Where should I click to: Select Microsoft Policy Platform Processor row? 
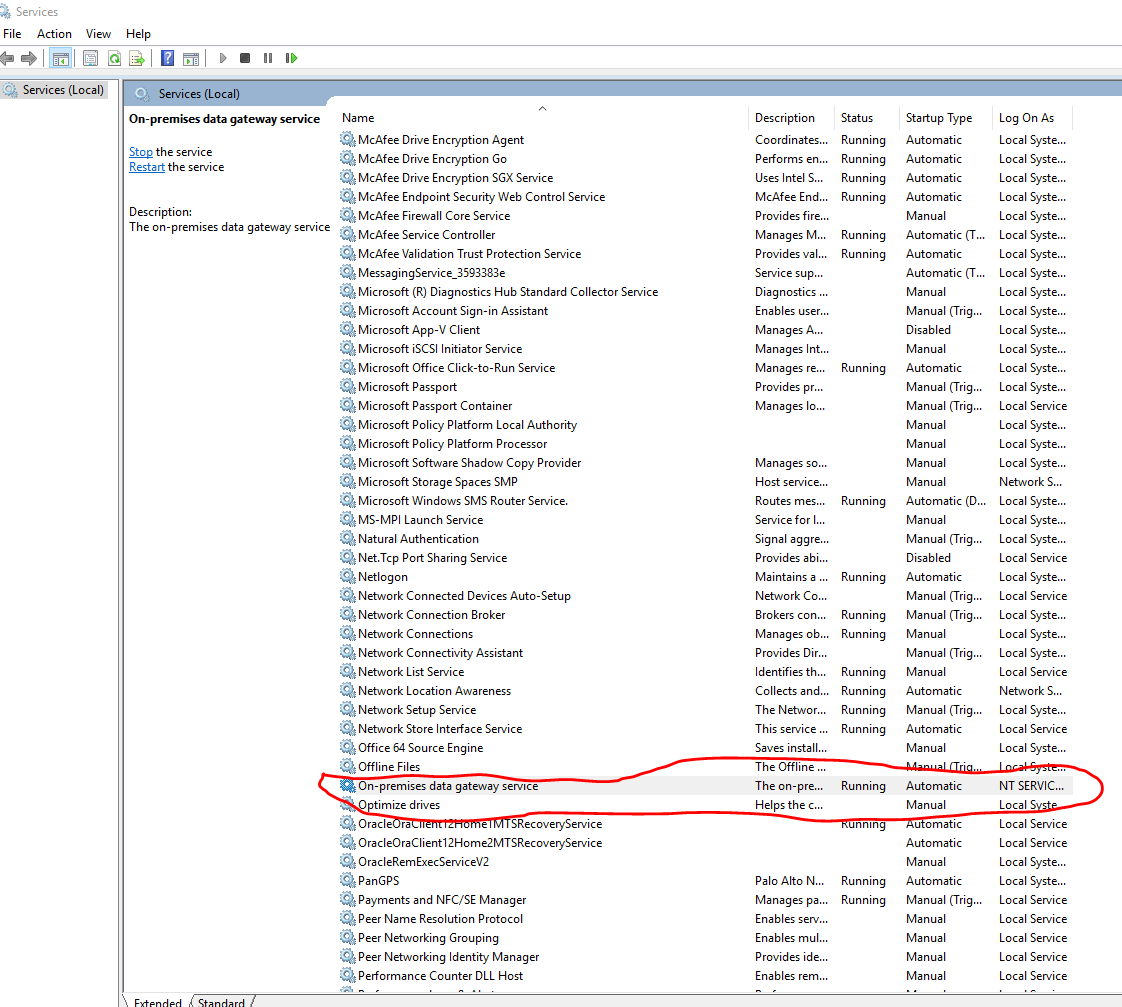pos(706,444)
